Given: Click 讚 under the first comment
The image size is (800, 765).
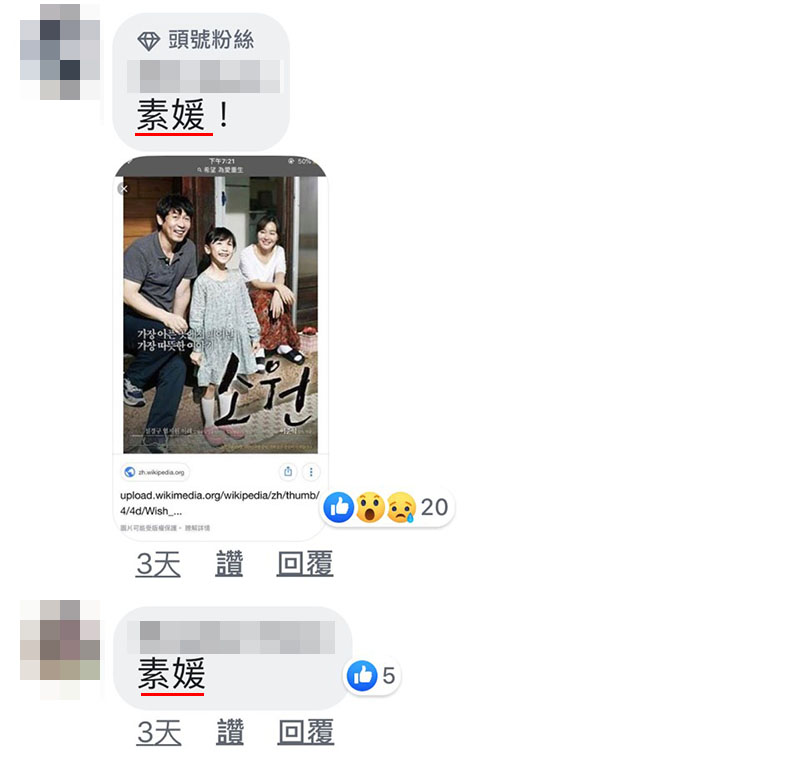Looking at the screenshot, I should pos(229,563).
